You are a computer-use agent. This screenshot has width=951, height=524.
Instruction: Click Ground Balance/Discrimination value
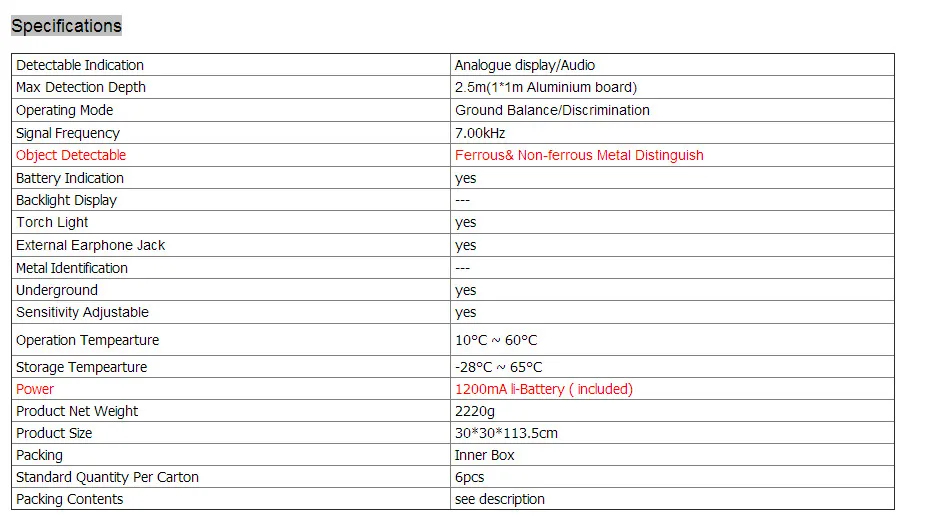[552, 110]
